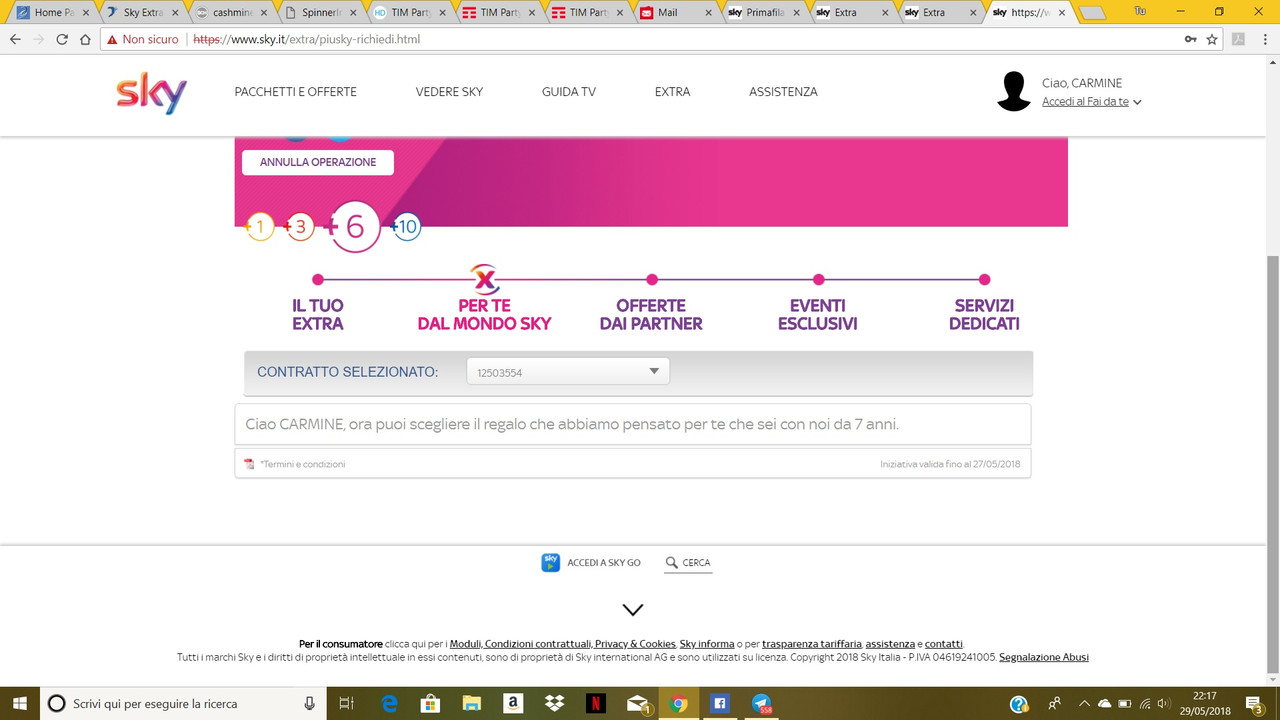Image resolution: width=1280 pixels, height=720 pixels.
Task: Click the Sky Go play icon
Action: [550, 562]
